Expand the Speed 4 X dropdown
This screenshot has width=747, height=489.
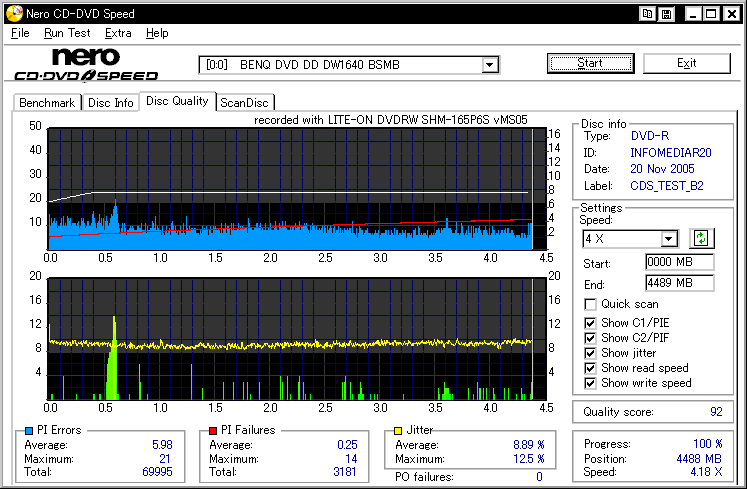(x=669, y=239)
